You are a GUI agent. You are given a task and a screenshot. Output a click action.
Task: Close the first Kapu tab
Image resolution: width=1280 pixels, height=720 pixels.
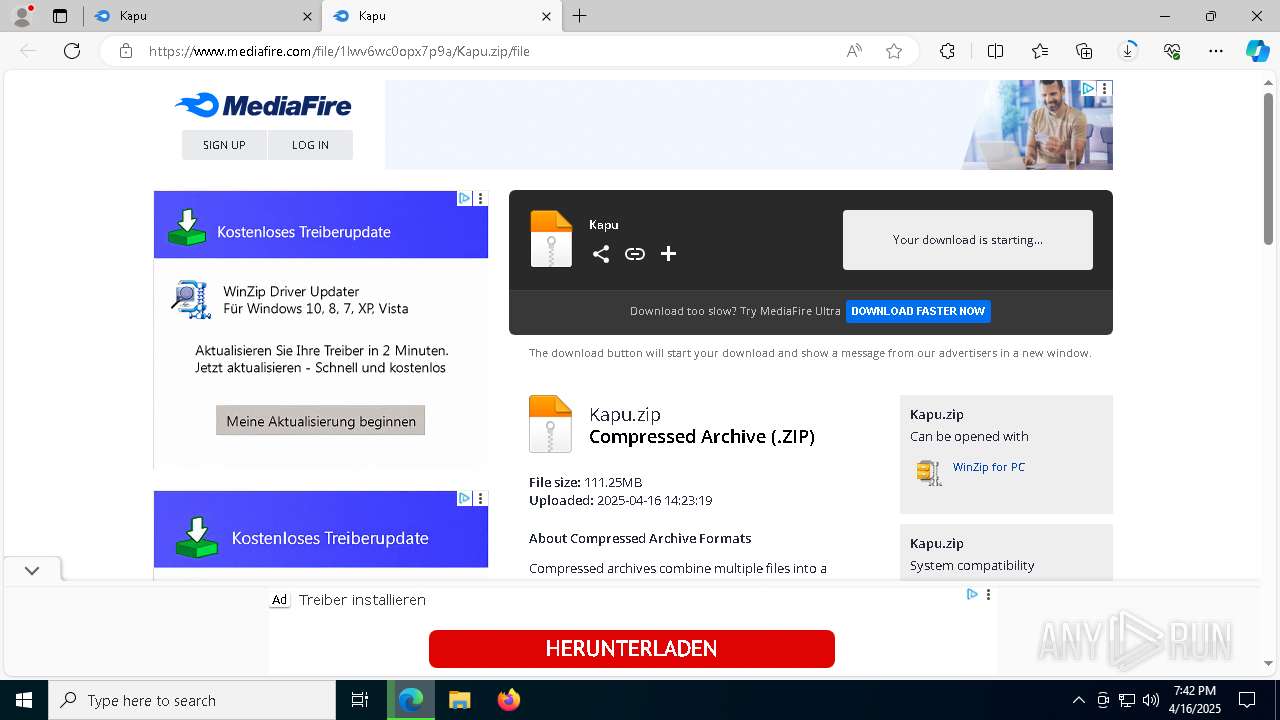coord(307,16)
